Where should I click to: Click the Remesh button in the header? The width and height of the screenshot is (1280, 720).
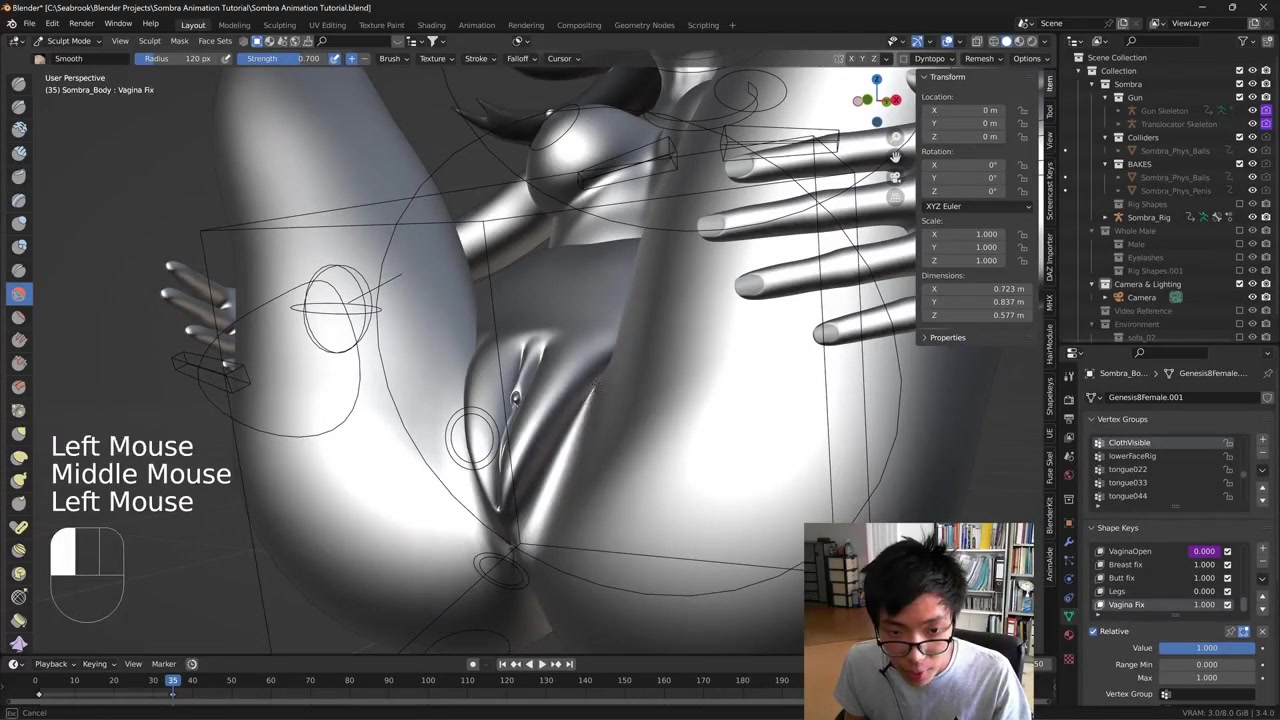(x=979, y=58)
